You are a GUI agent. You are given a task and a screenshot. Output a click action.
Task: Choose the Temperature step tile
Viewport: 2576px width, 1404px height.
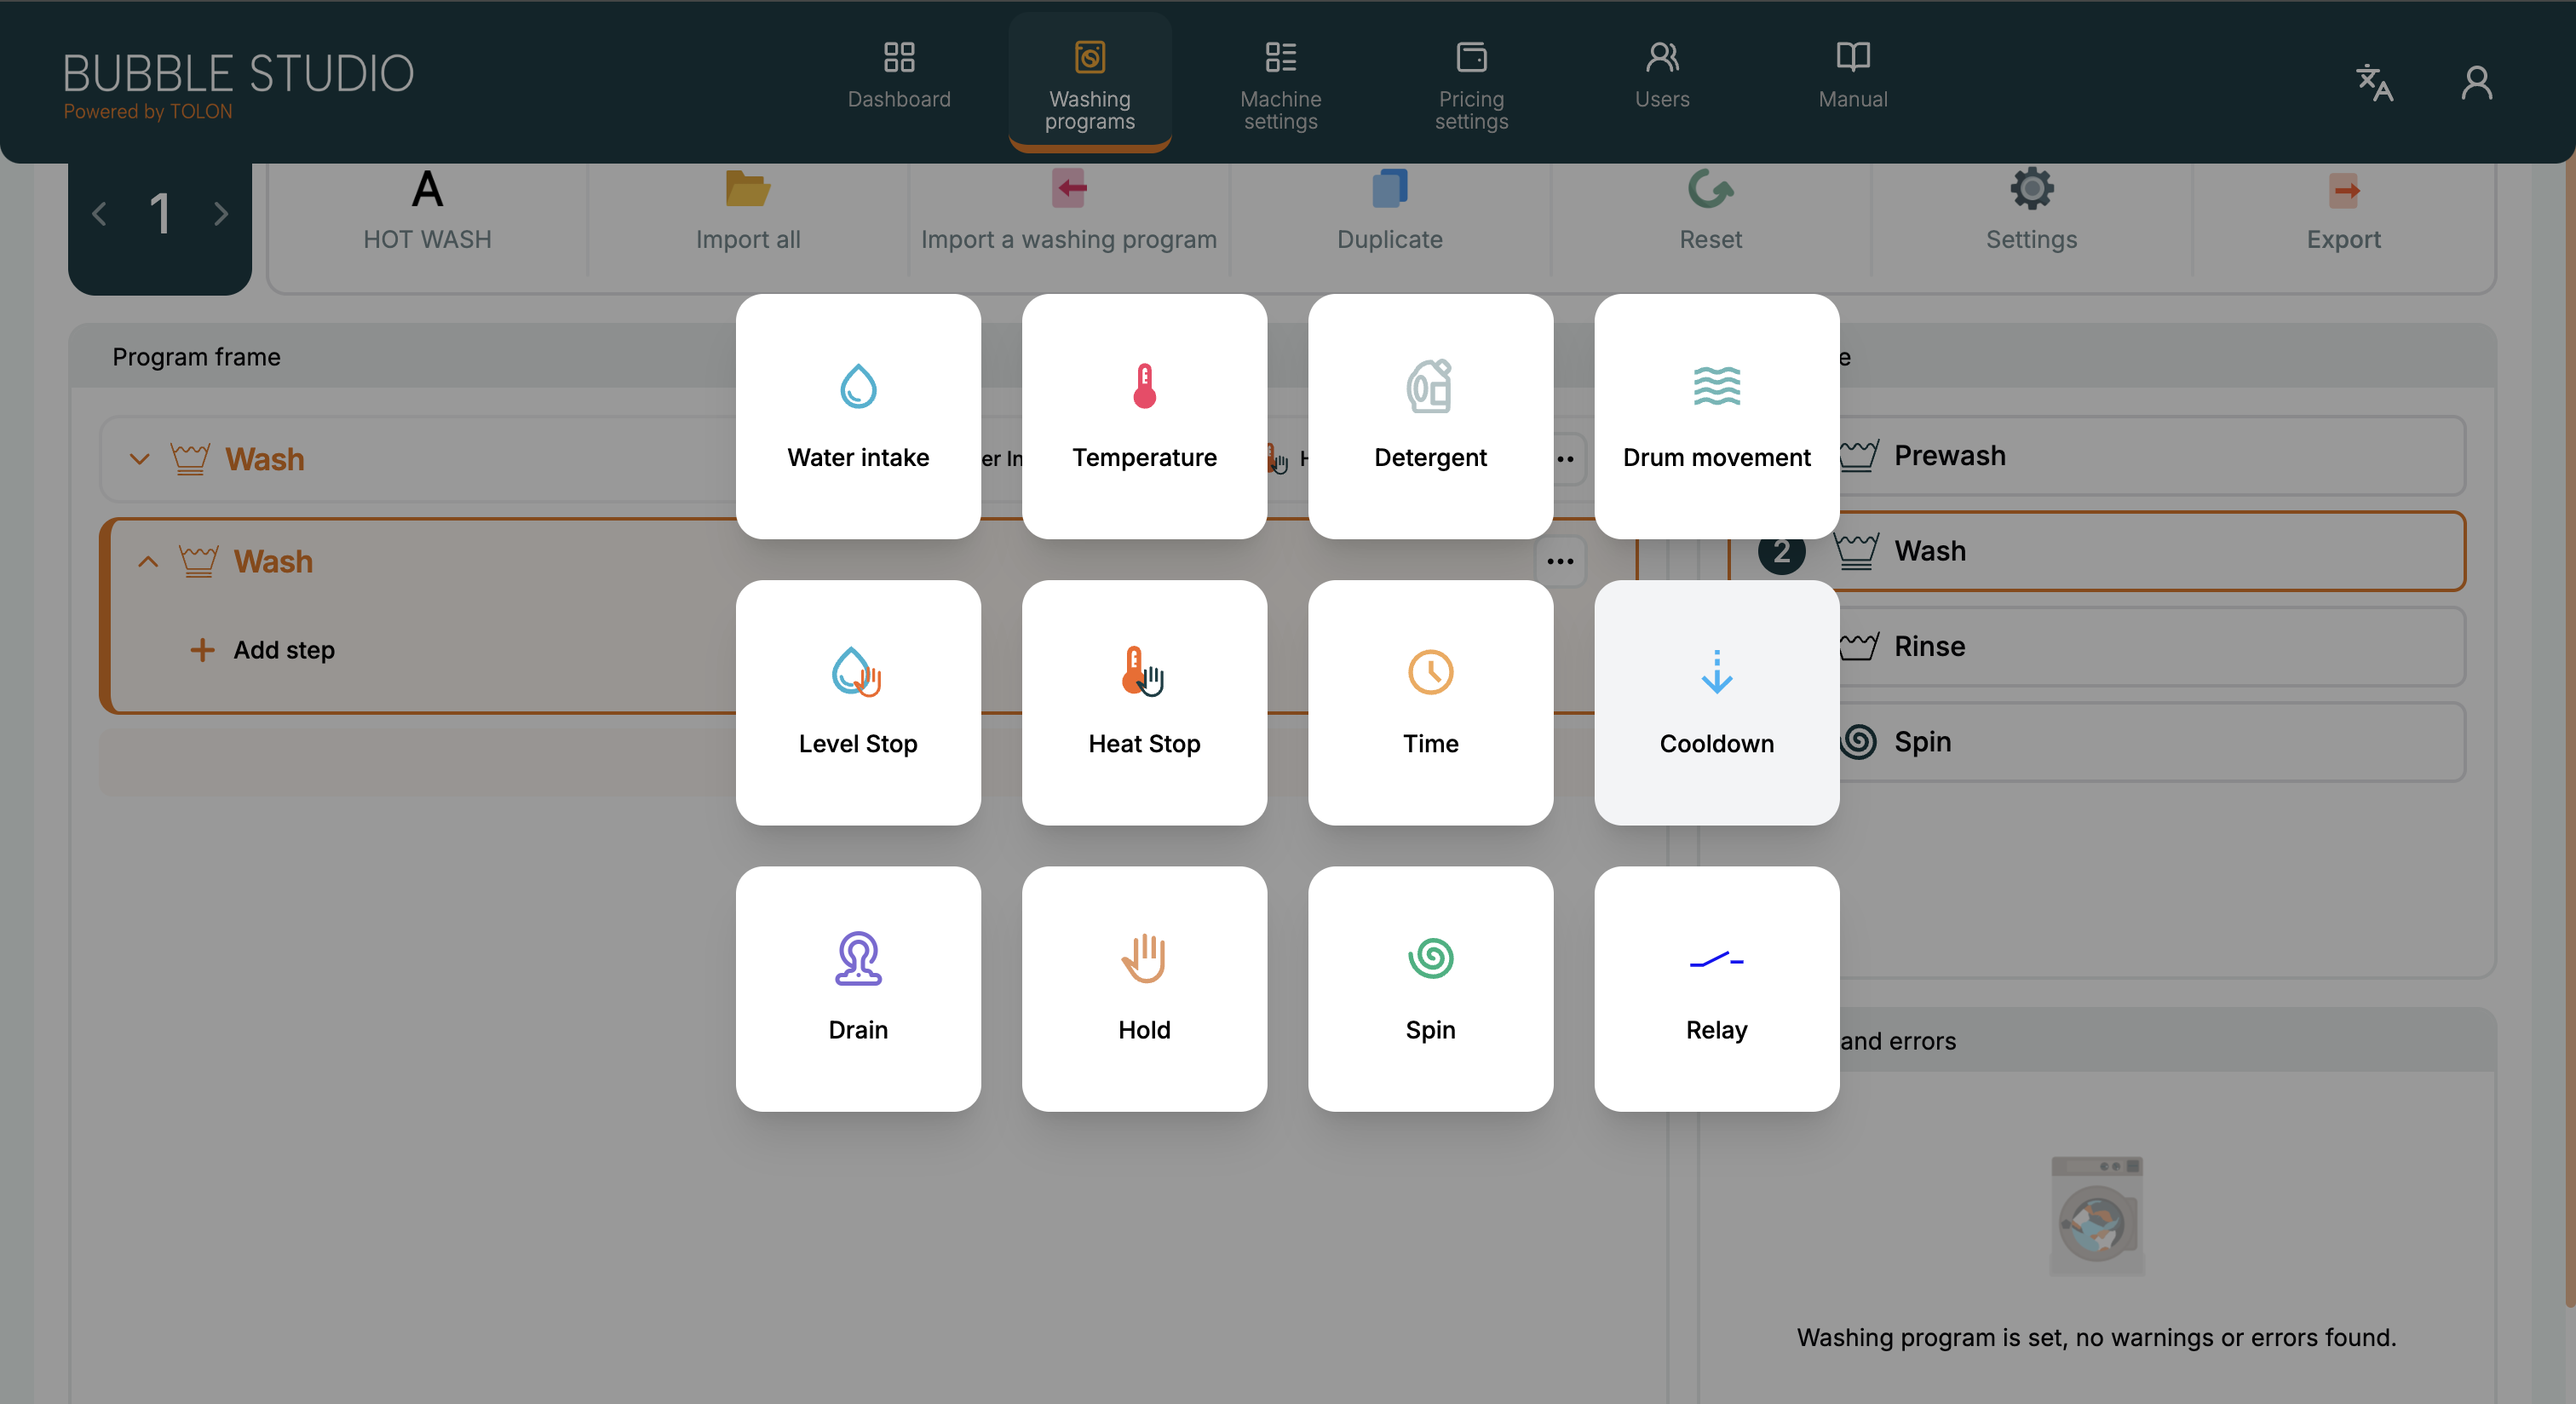pyautogui.click(x=1144, y=416)
